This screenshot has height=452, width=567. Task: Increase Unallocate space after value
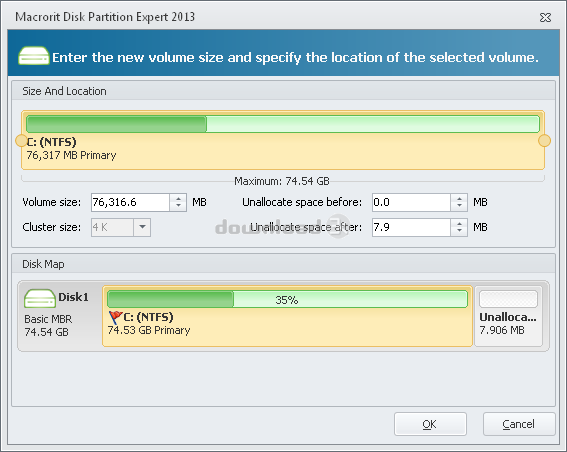[459, 223]
